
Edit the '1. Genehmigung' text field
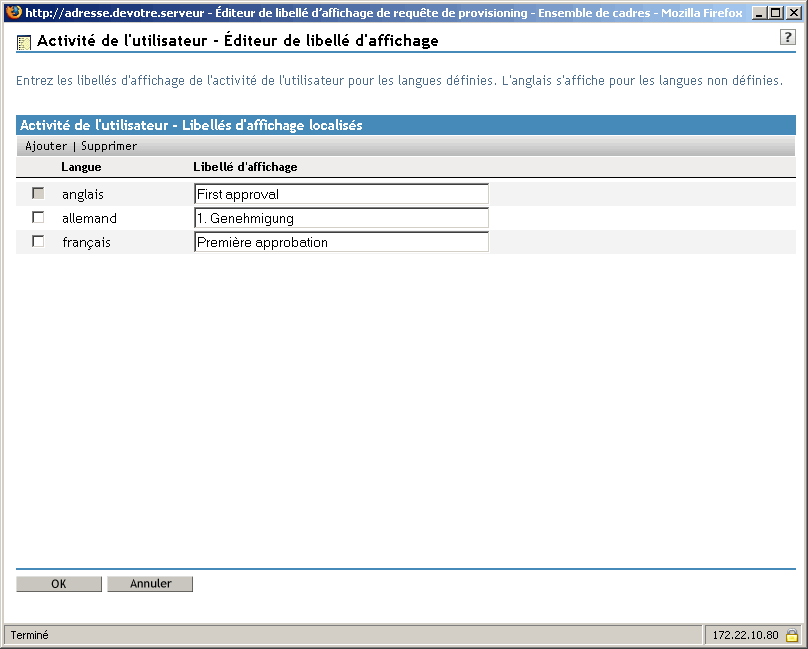point(341,218)
